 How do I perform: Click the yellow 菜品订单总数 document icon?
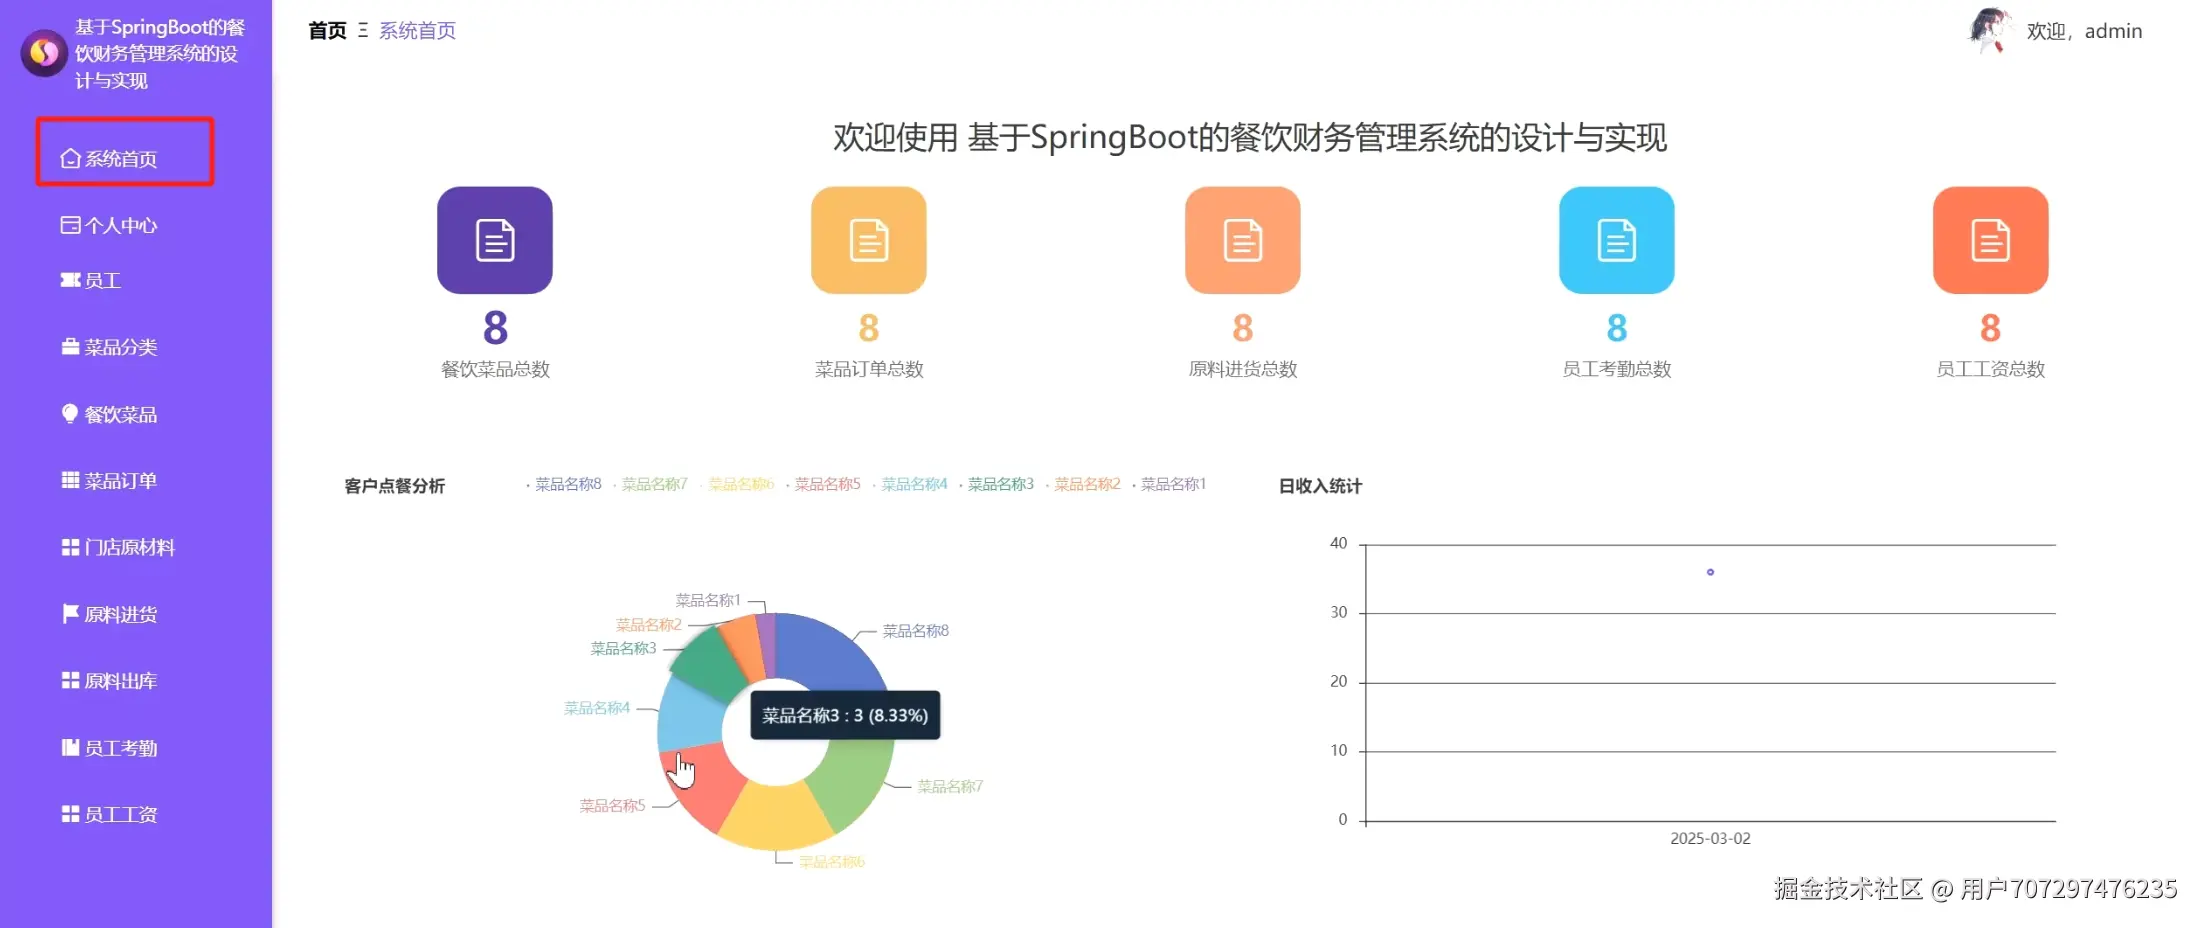coord(869,240)
